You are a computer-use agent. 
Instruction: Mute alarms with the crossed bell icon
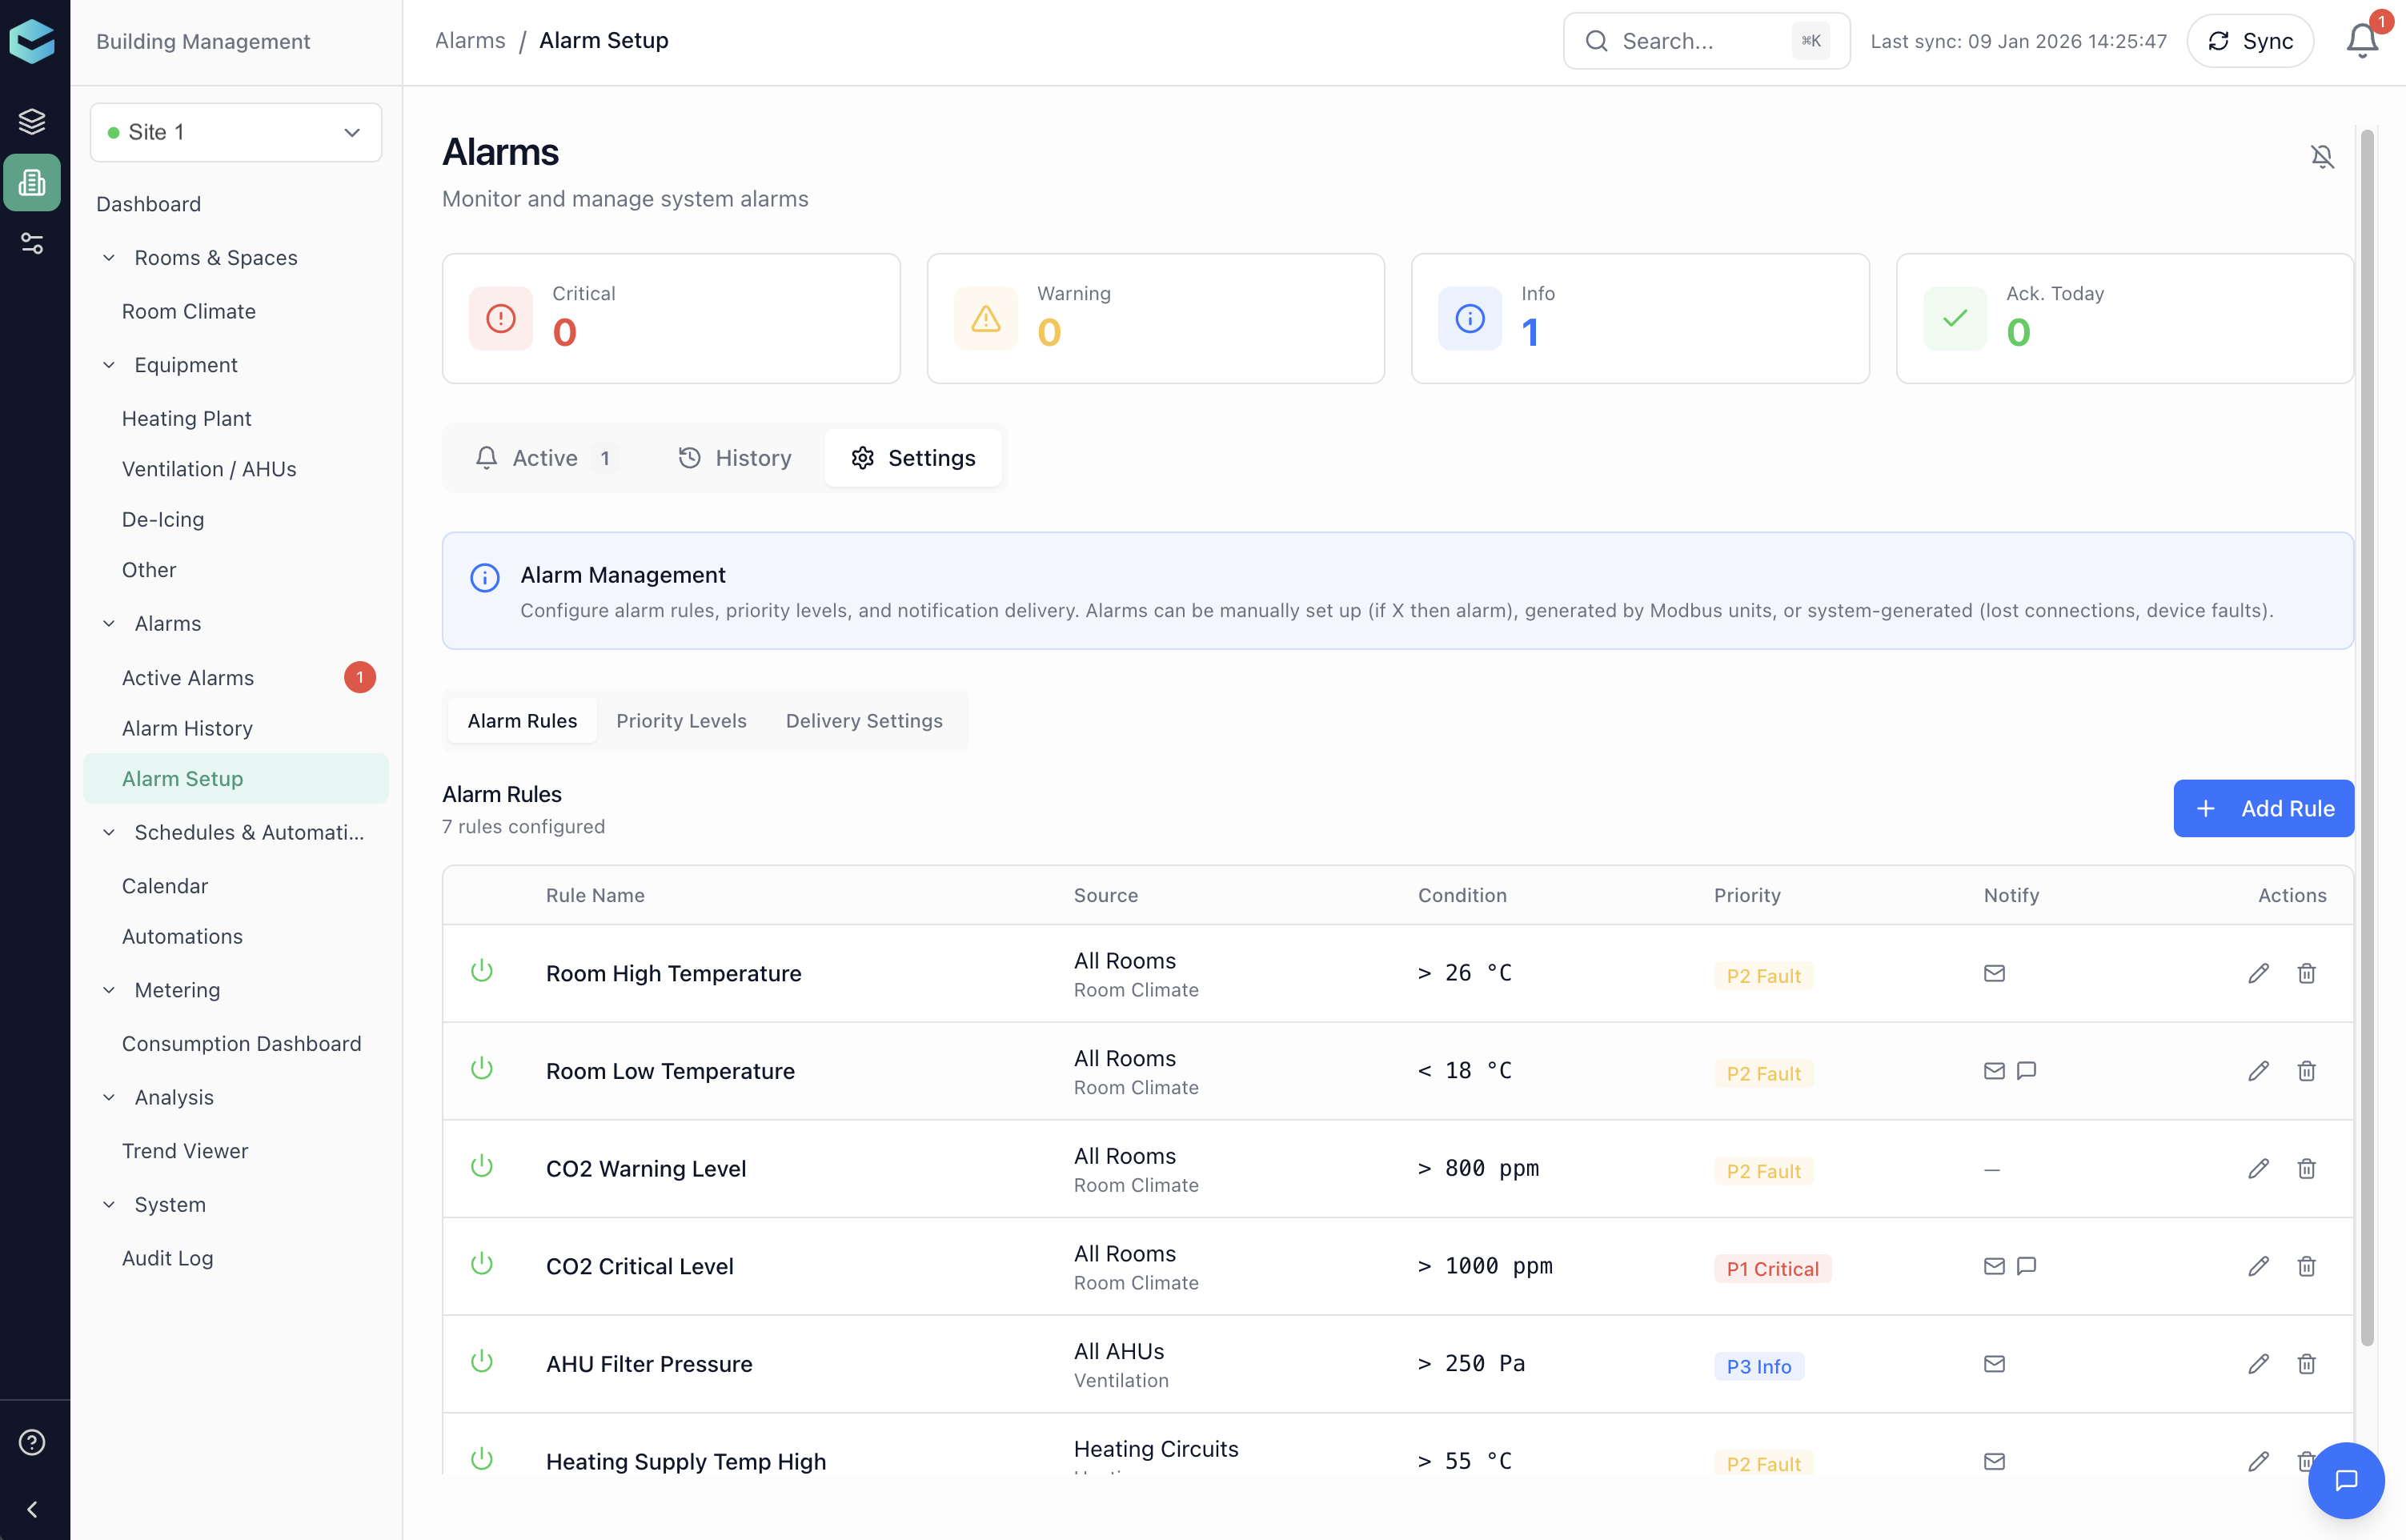point(2322,156)
